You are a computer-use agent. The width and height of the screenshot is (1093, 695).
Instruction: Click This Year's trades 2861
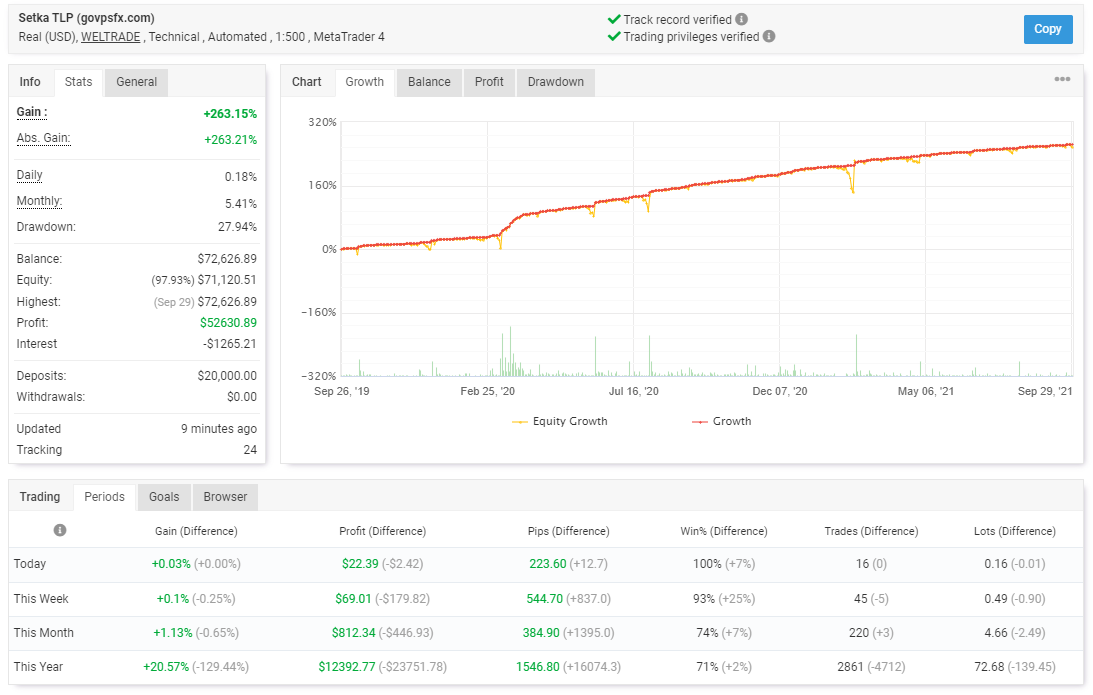point(850,667)
